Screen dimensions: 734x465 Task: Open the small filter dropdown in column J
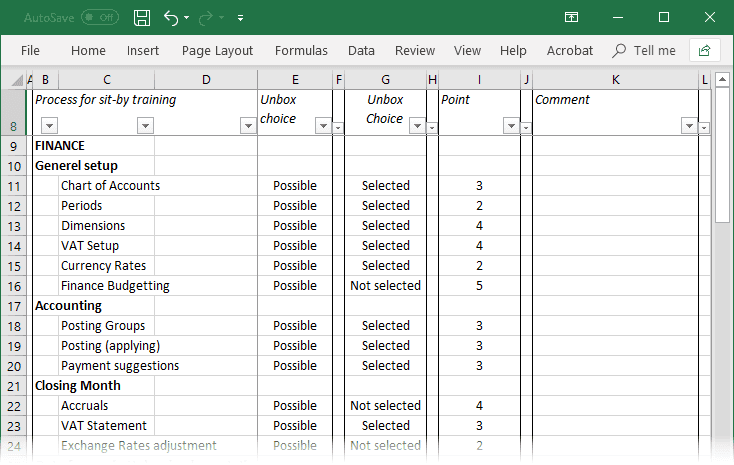(x=526, y=127)
